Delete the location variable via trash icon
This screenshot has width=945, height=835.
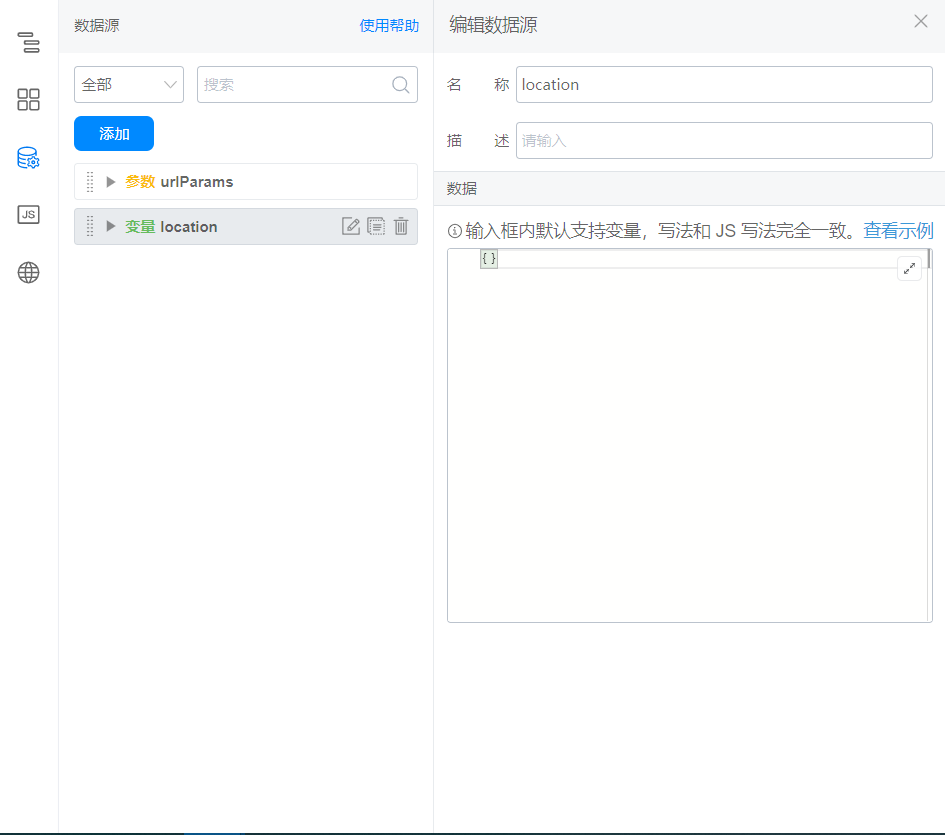(401, 226)
